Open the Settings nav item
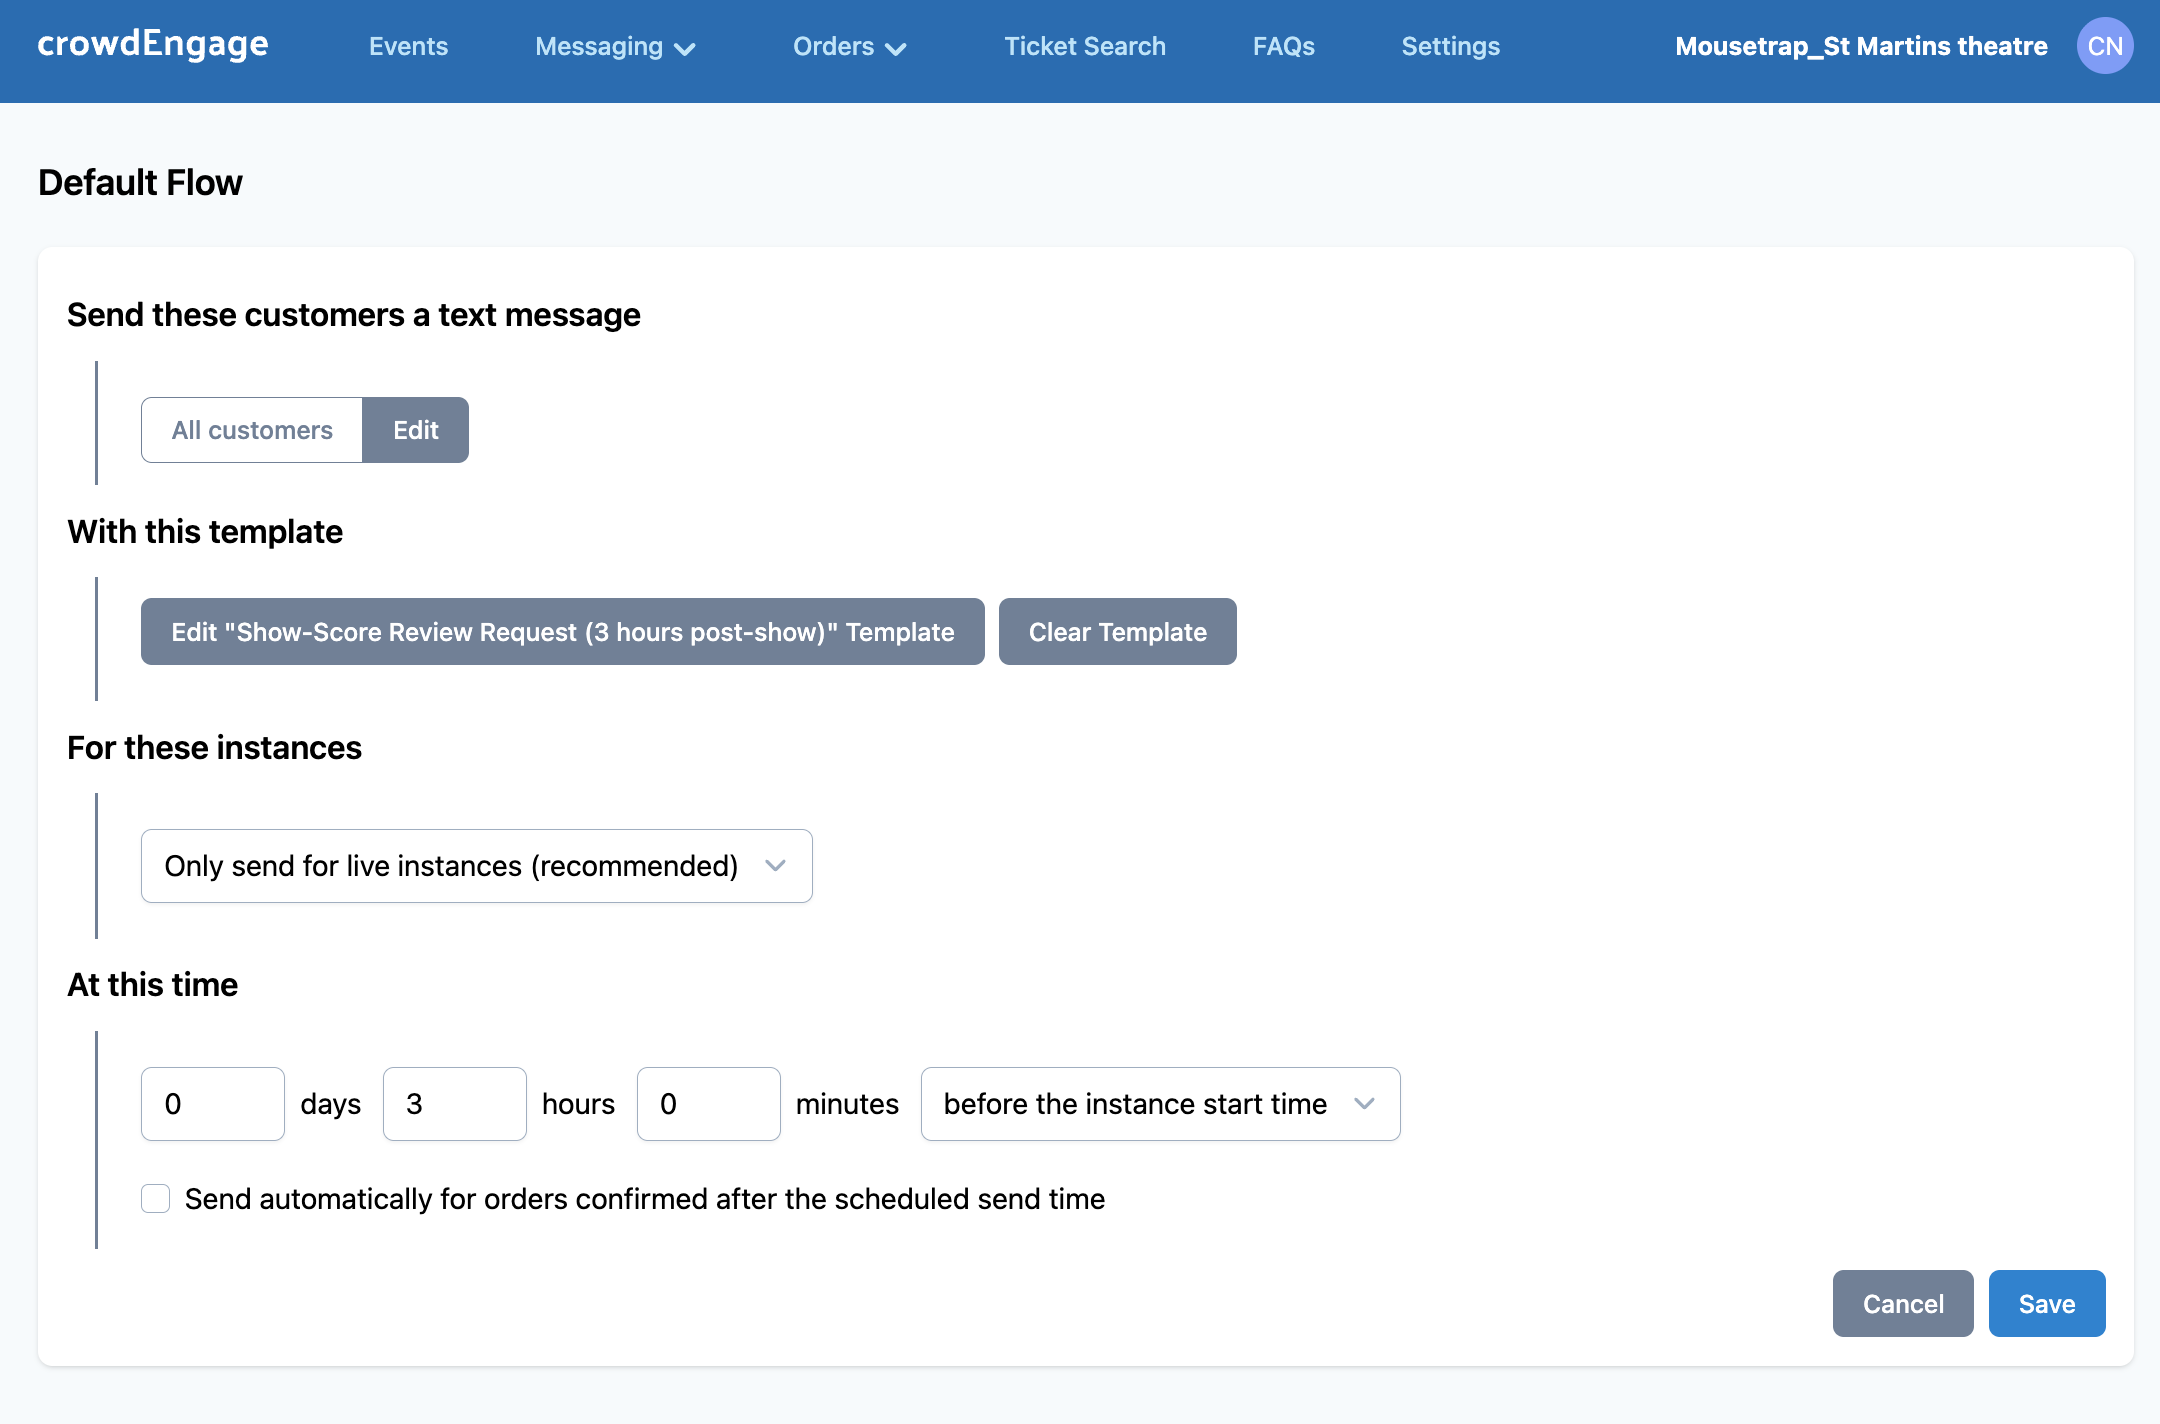 click(x=1450, y=46)
